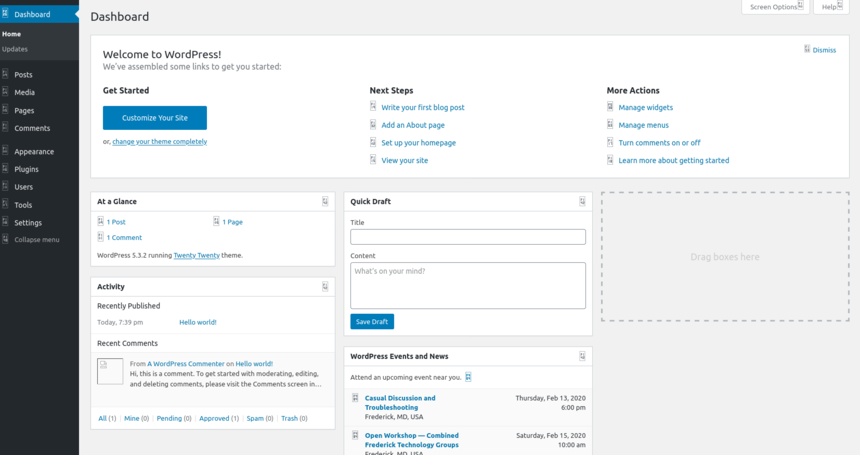Open Write your first blog post link
The height and width of the screenshot is (455, 860).
(x=423, y=107)
